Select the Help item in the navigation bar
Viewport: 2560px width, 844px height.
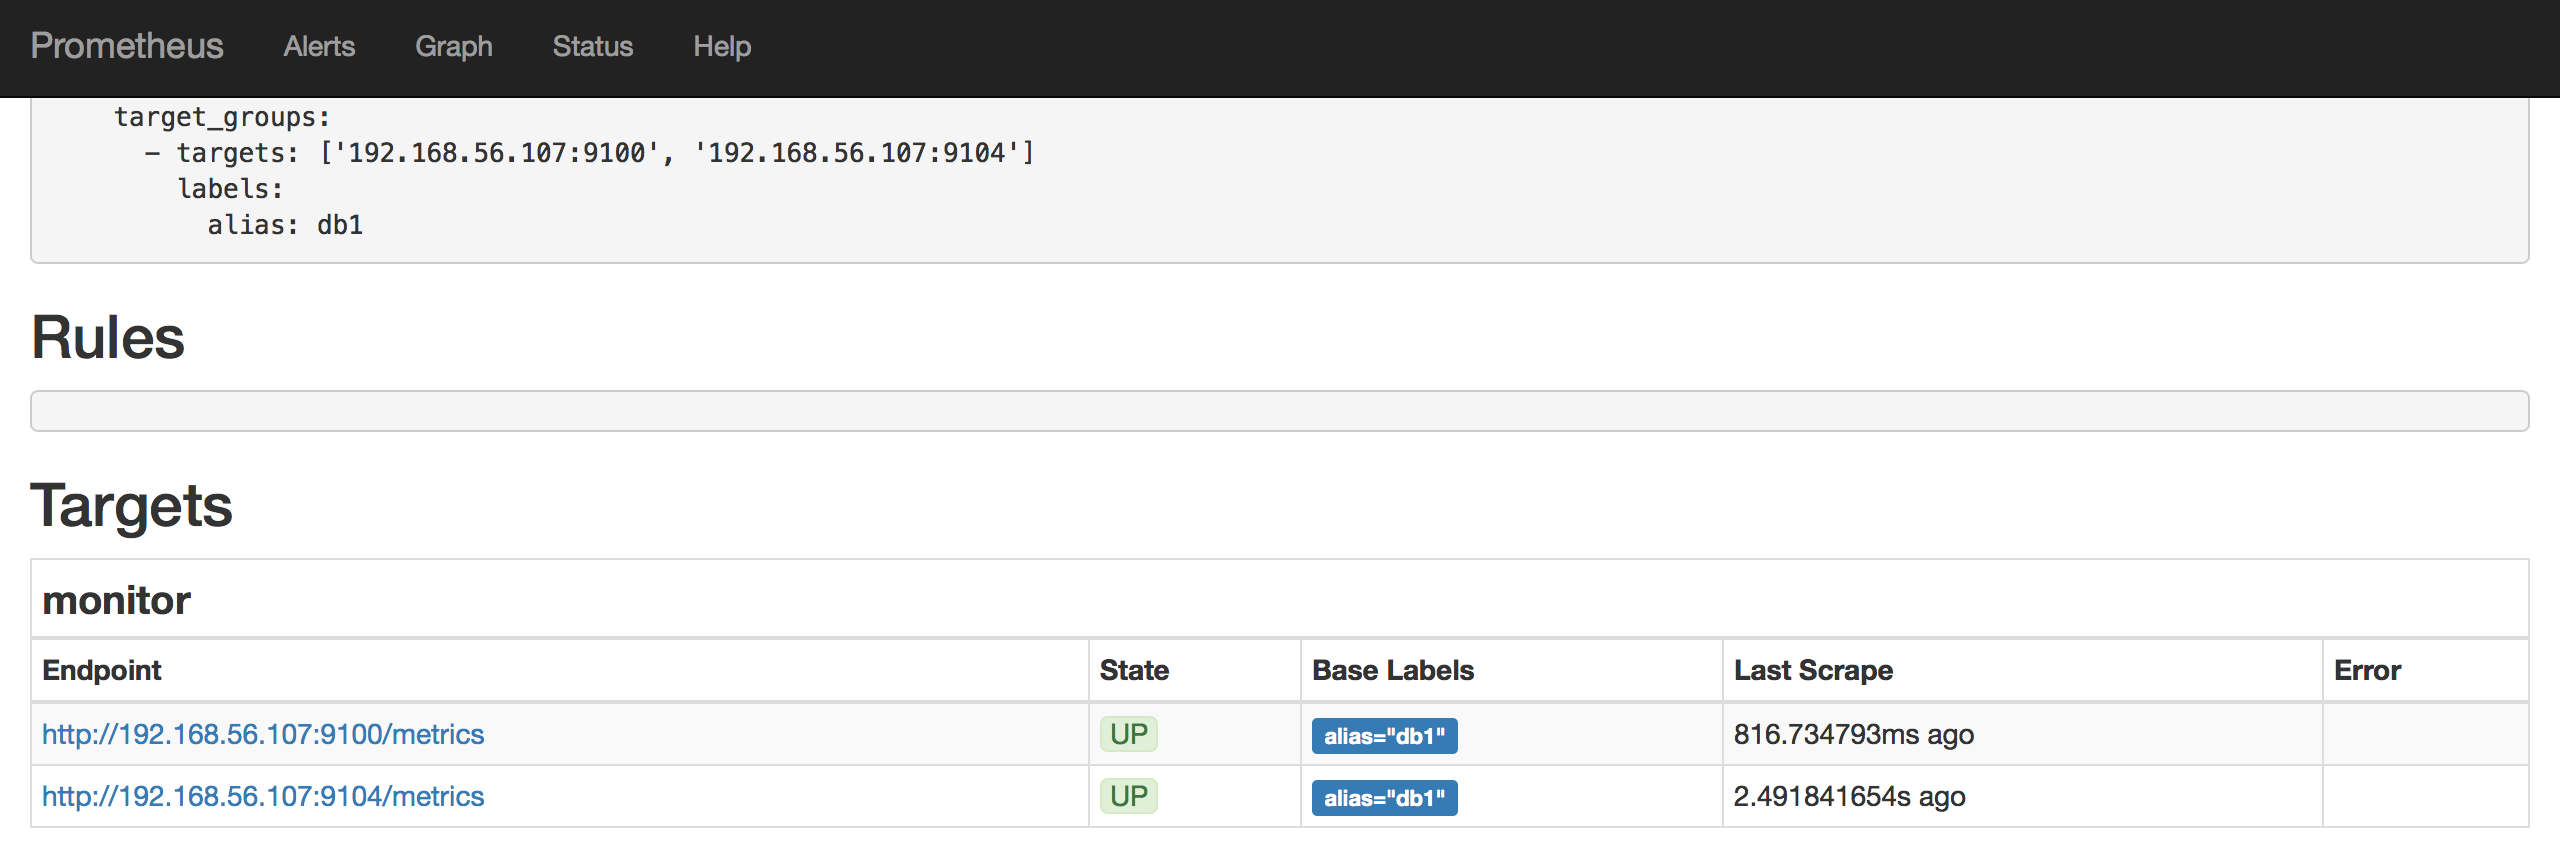pyautogui.click(x=722, y=46)
